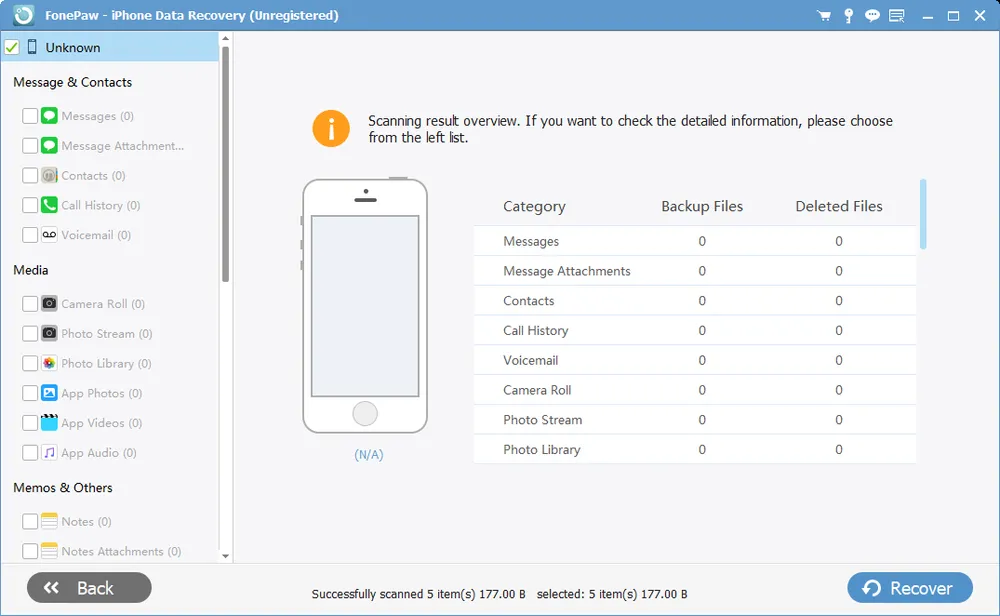Viewport: 1000px width, 616px height.
Task: Click the Notes Attachments icon
Action: (x=49, y=551)
